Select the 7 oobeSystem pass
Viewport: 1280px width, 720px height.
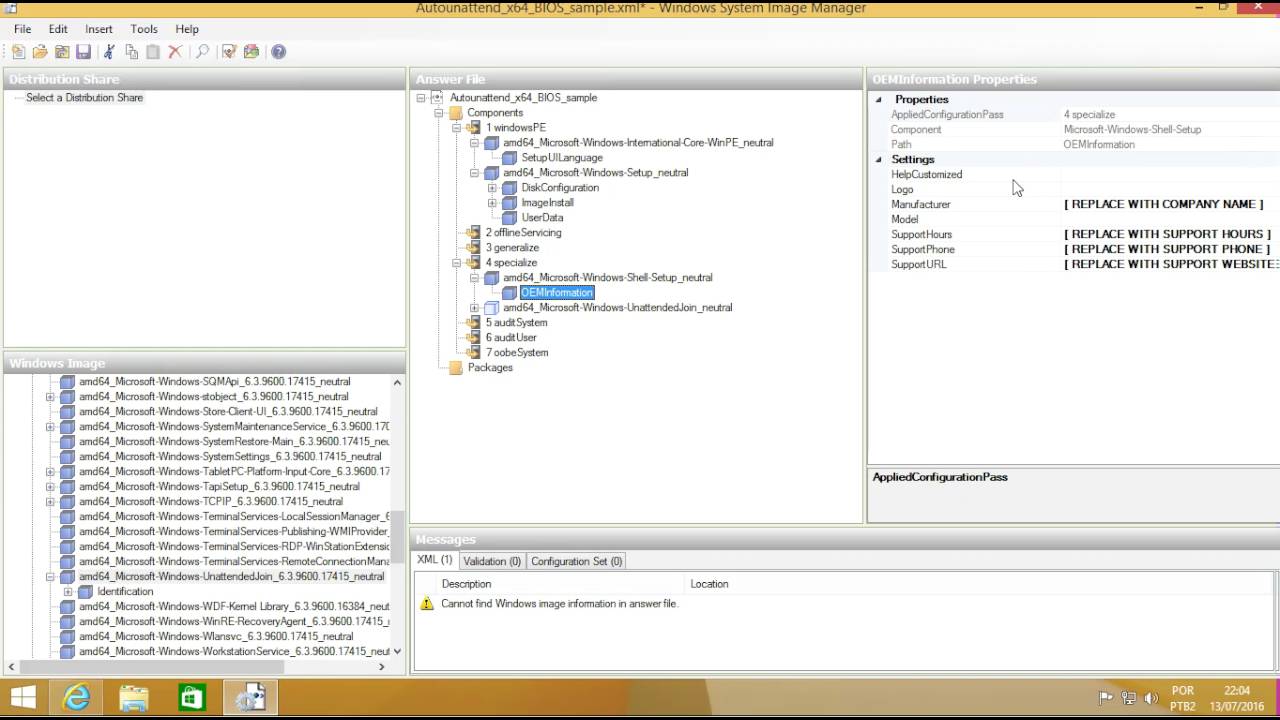pyautogui.click(x=517, y=353)
